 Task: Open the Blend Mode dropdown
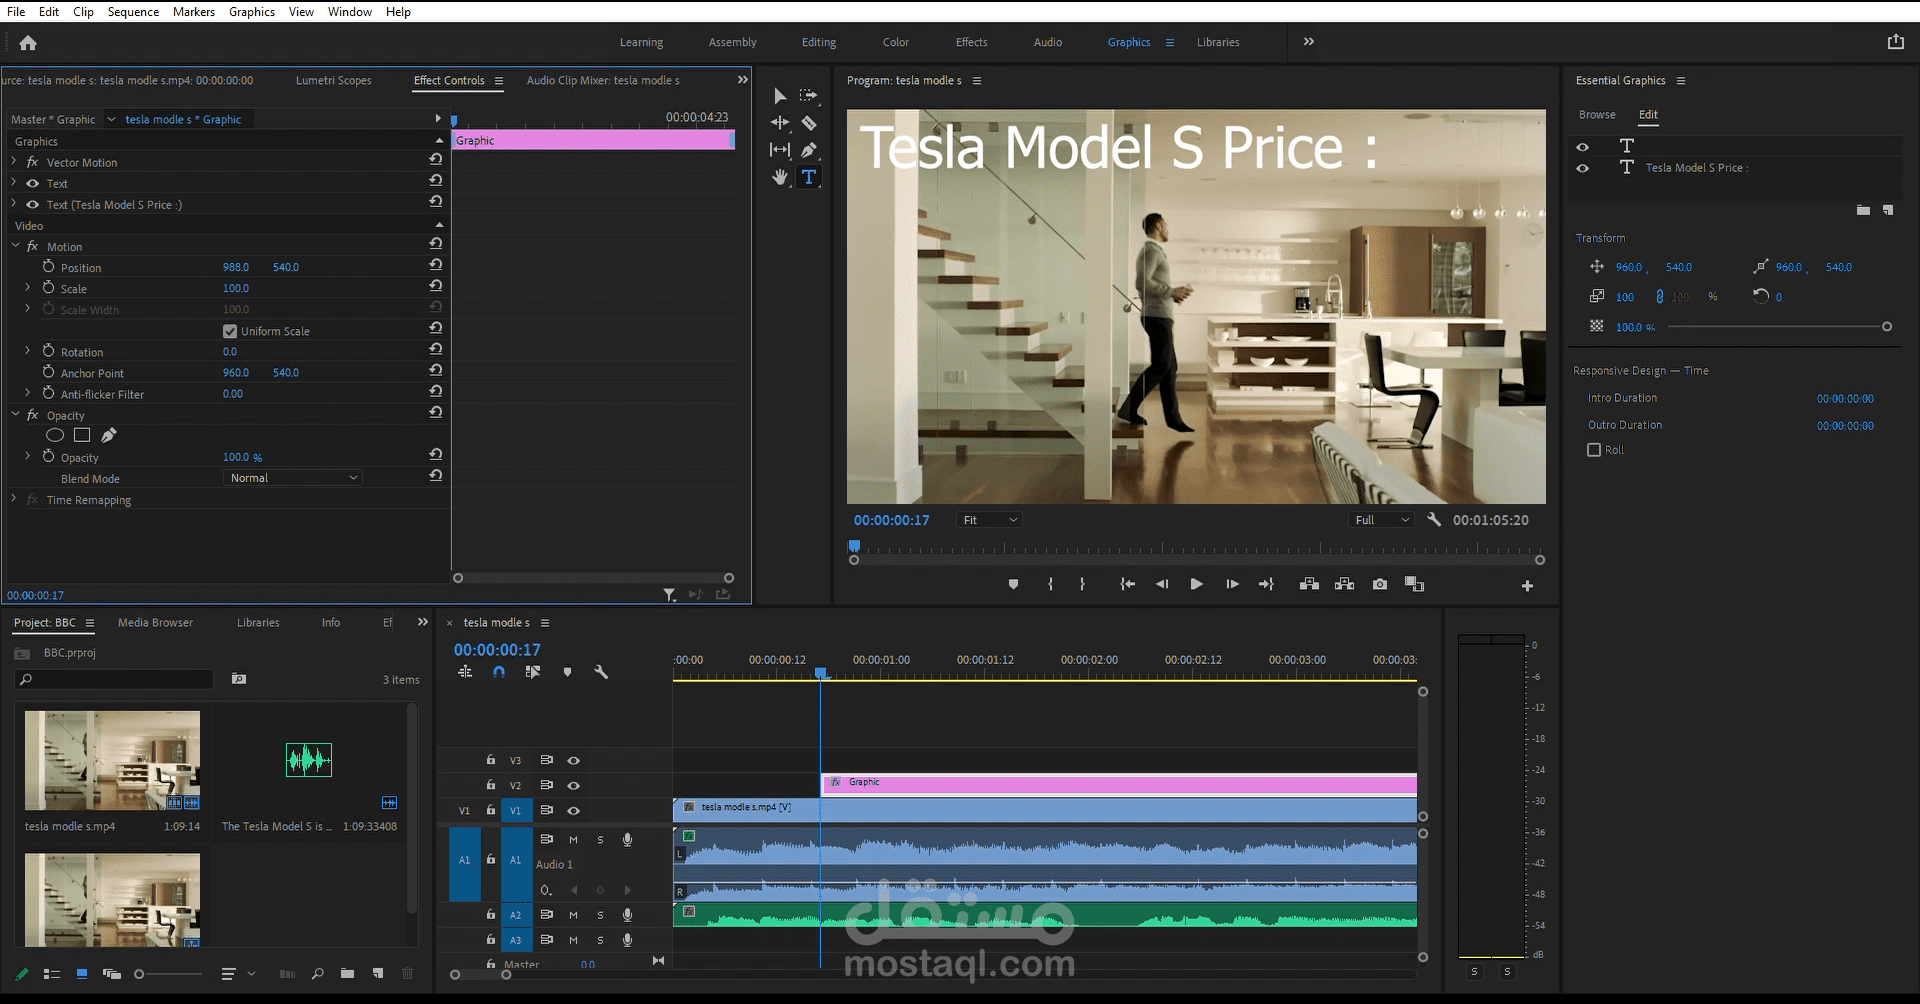tap(292, 478)
